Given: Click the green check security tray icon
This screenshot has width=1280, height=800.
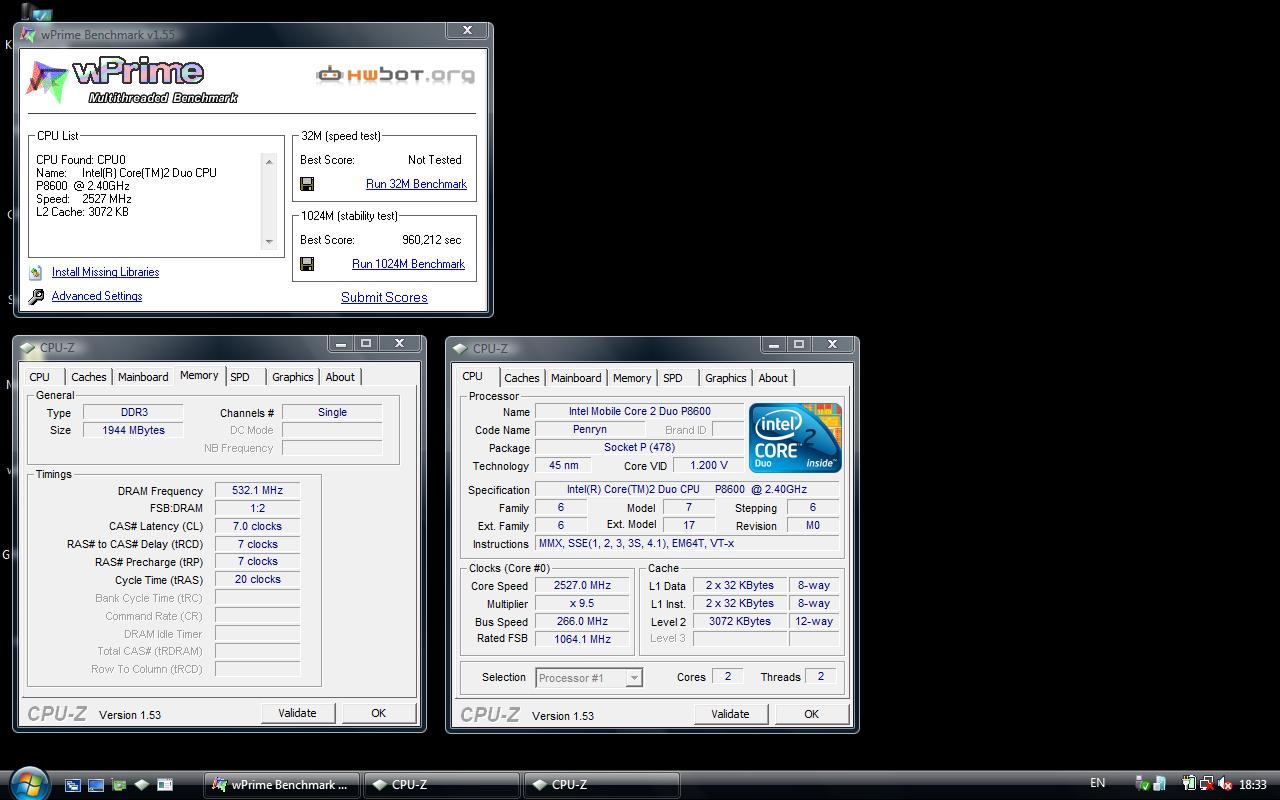Looking at the screenshot, I should click(x=1143, y=785).
